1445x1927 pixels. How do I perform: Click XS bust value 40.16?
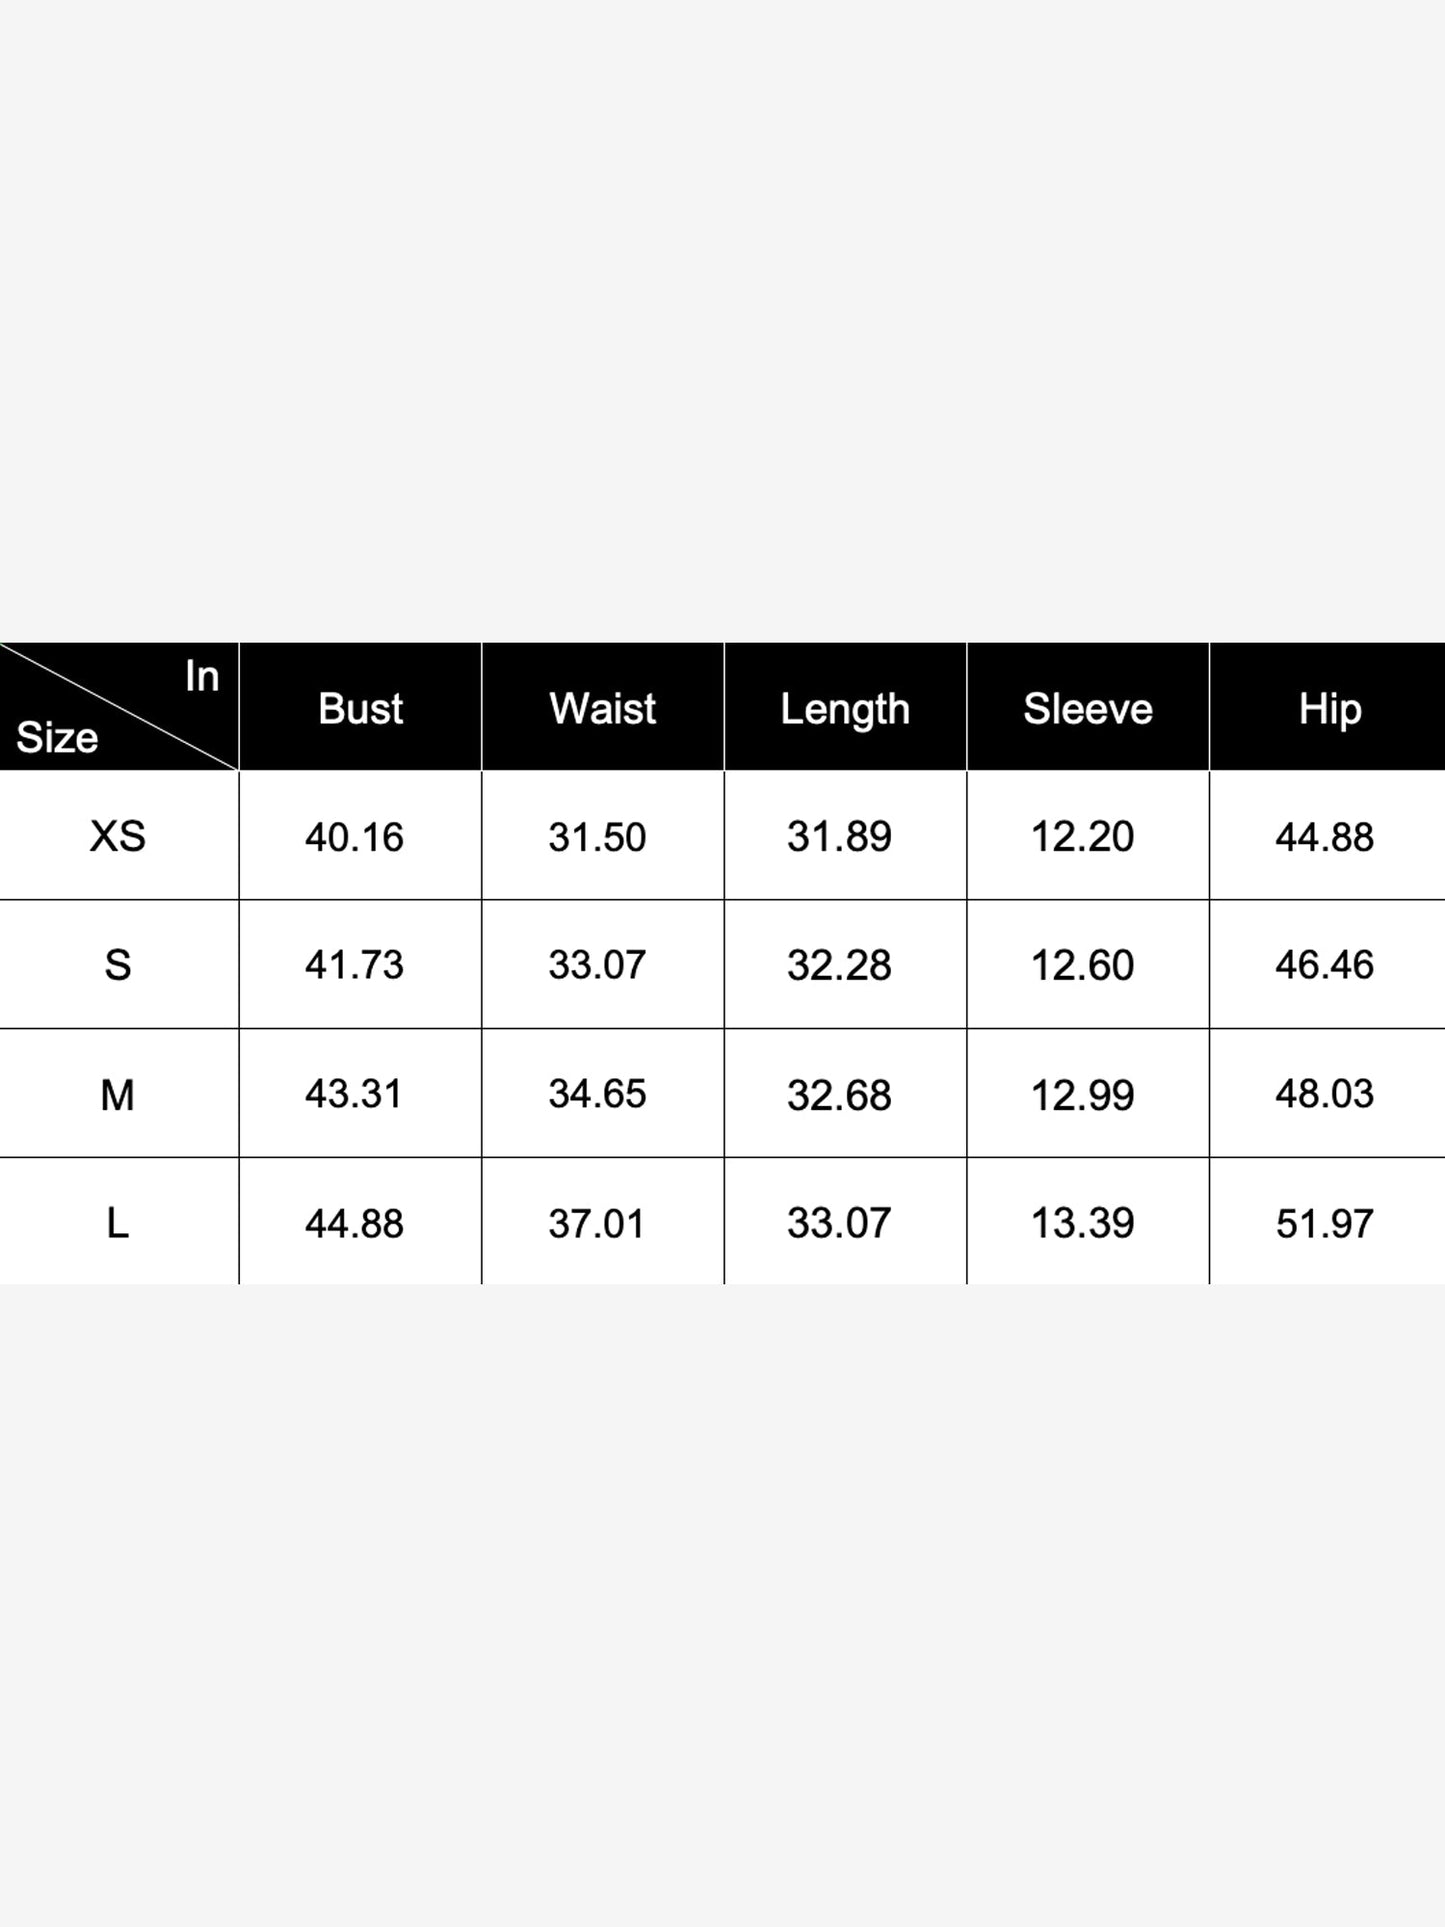[354, 837]
